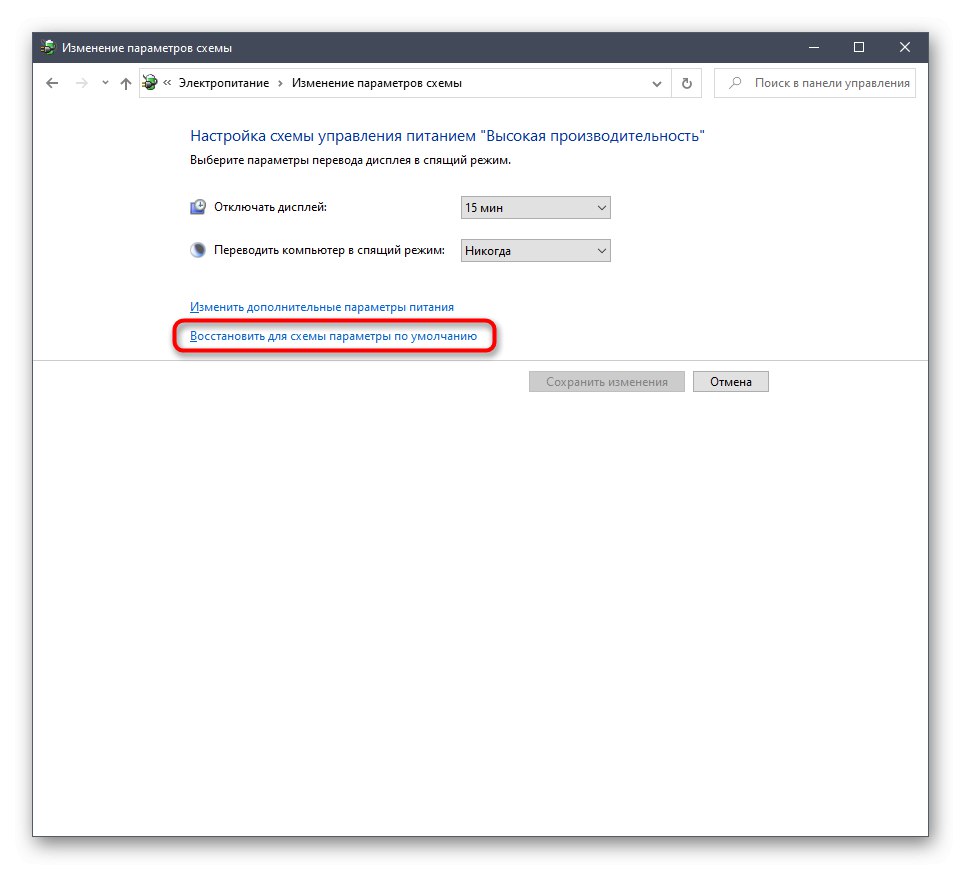Click the double chevron before Электропитание
The height and width of the screenshot is (869, 961).
pyautogui.click(x=167, y=83)
